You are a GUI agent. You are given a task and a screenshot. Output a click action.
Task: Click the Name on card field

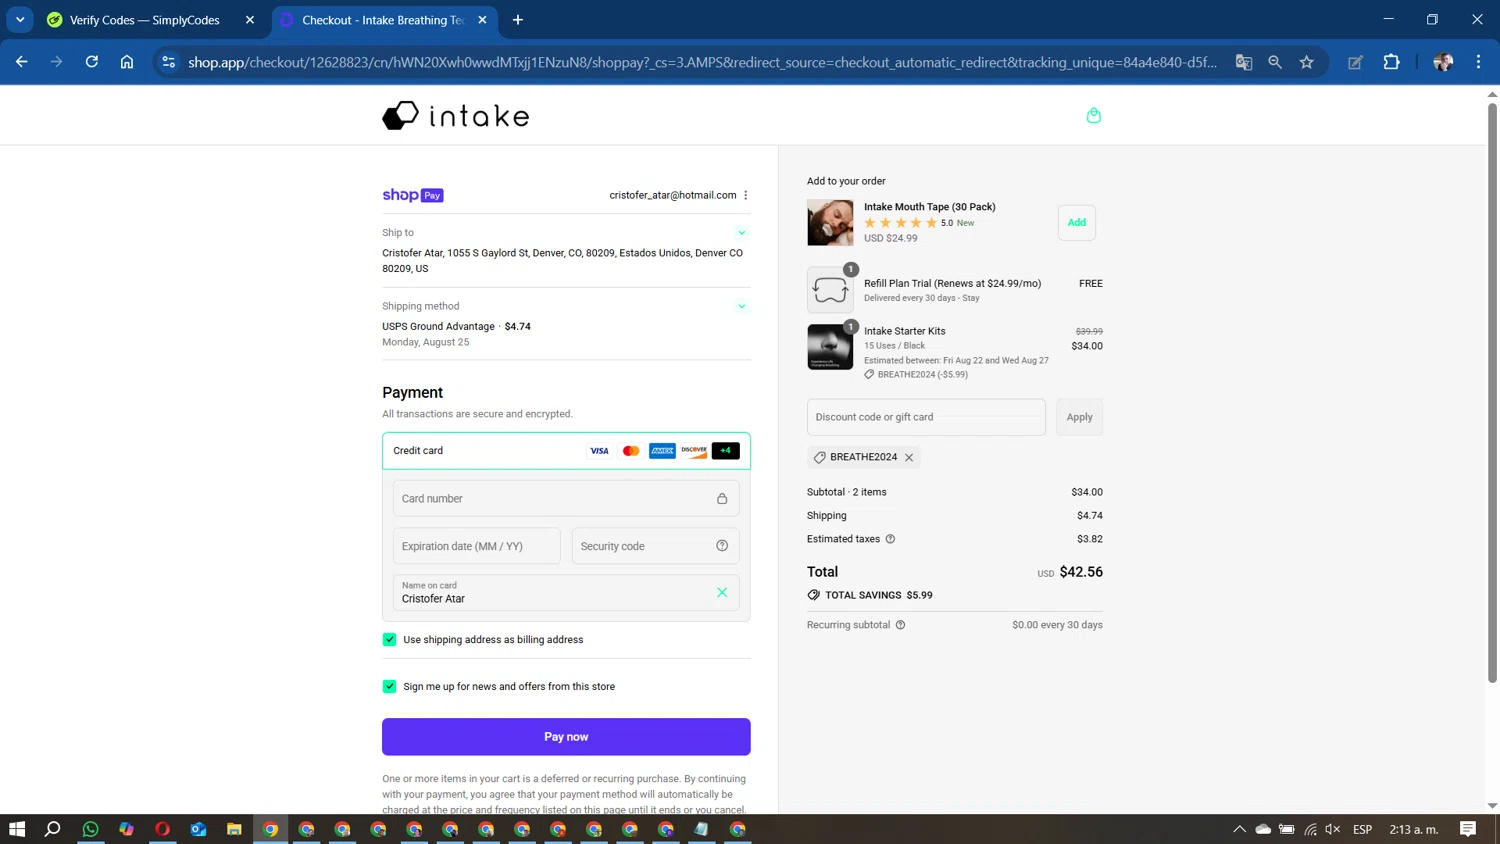coord(566,593)
